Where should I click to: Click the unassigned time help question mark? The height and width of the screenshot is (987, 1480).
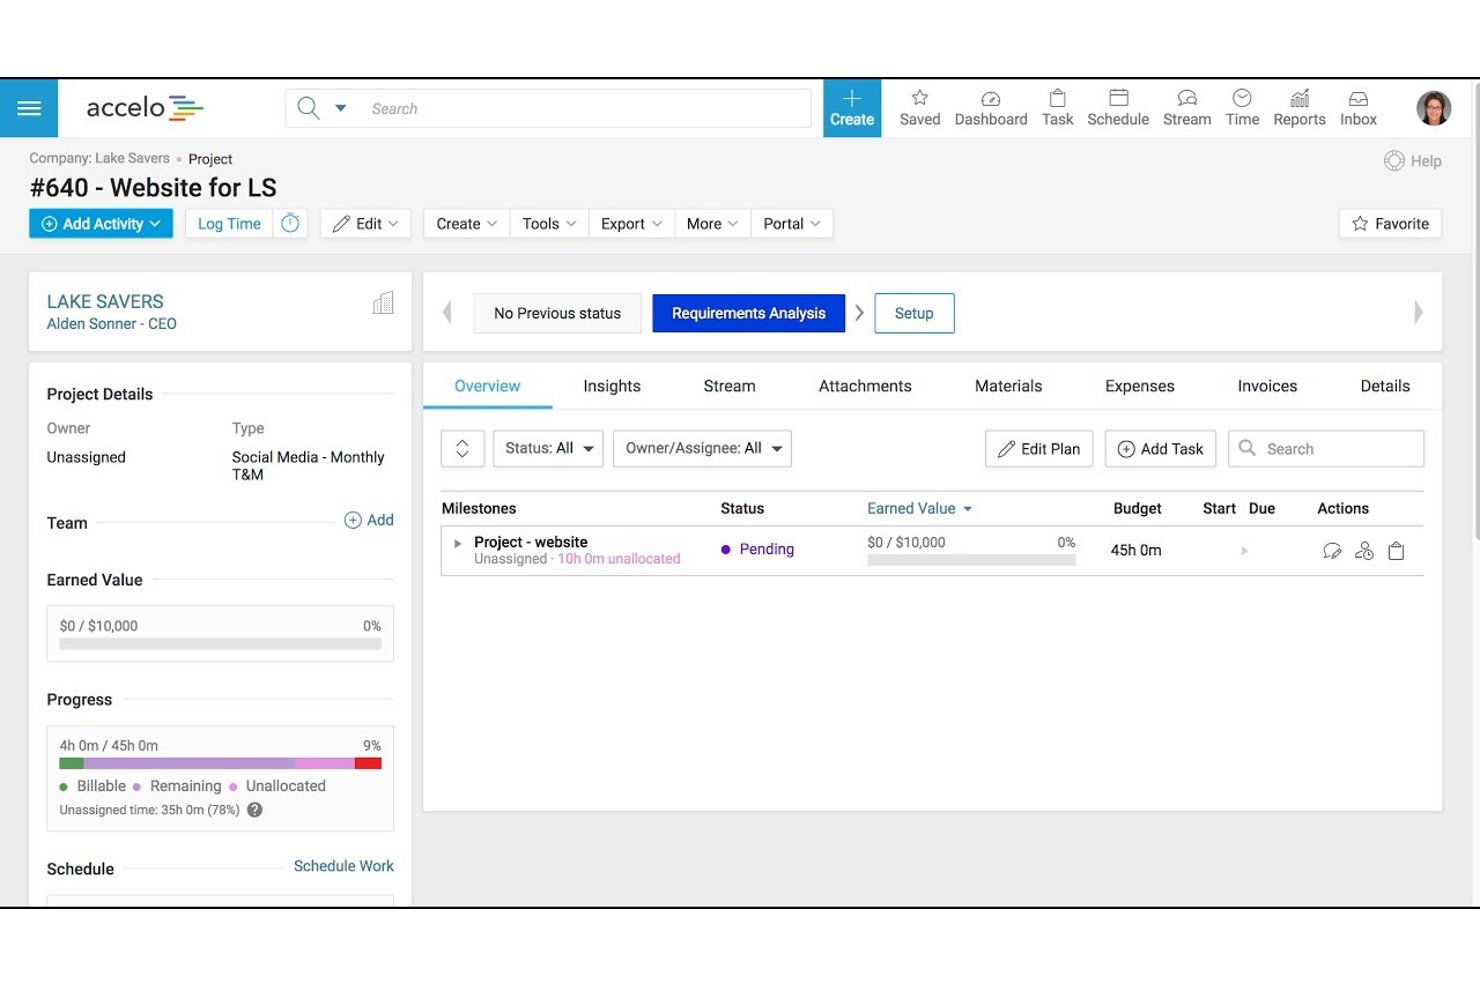tap(255, 810)
